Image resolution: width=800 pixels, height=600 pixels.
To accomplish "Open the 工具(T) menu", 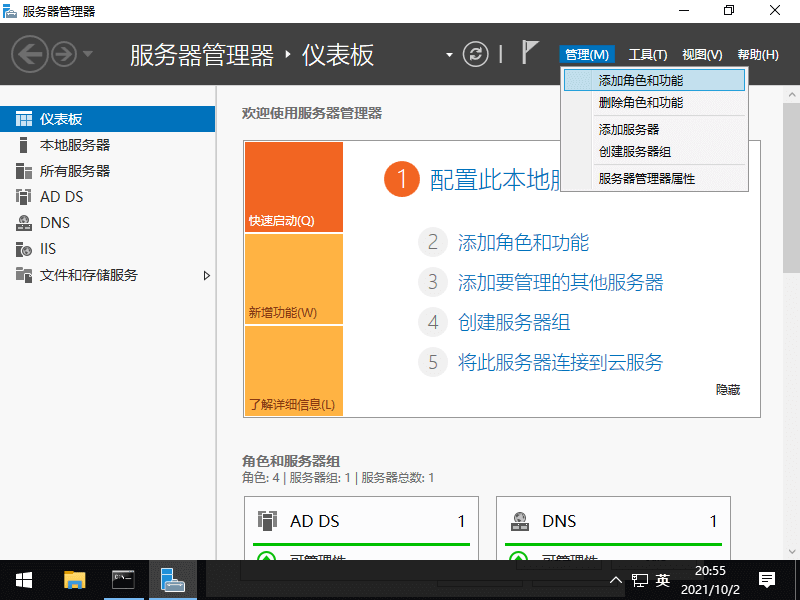I will (647, 54).
